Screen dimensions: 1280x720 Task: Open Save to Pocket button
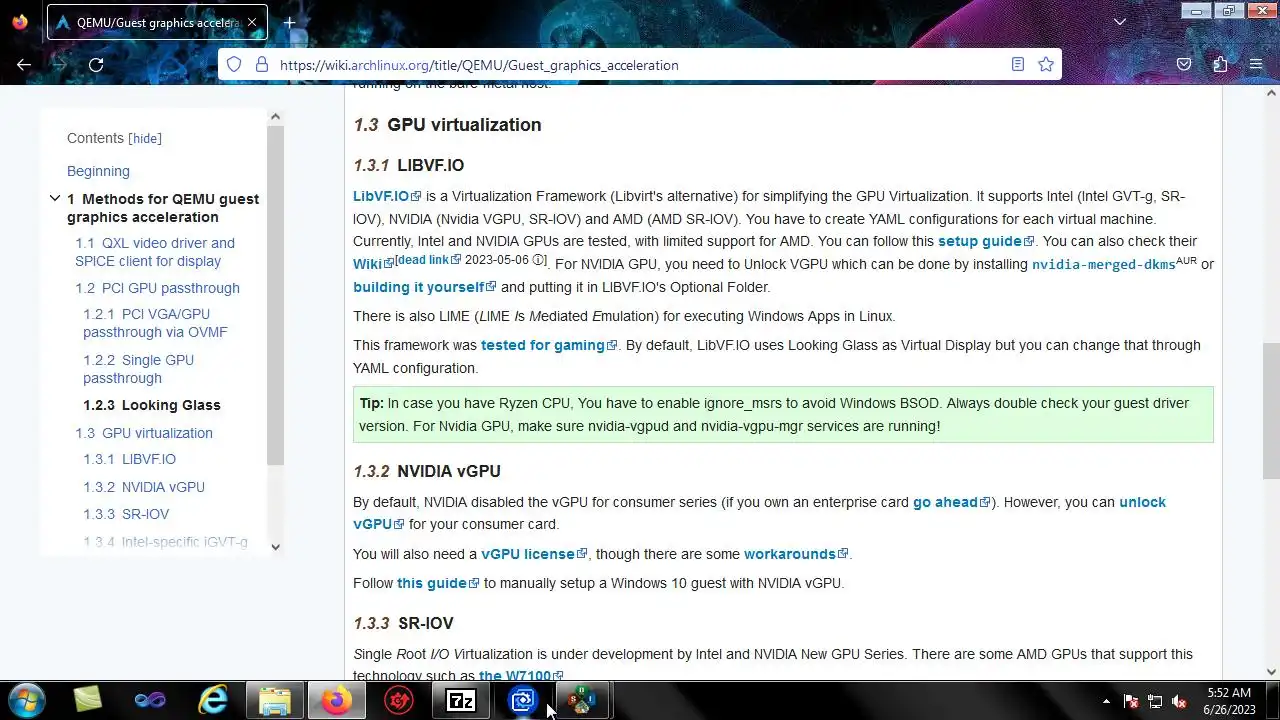[1184, 64]
